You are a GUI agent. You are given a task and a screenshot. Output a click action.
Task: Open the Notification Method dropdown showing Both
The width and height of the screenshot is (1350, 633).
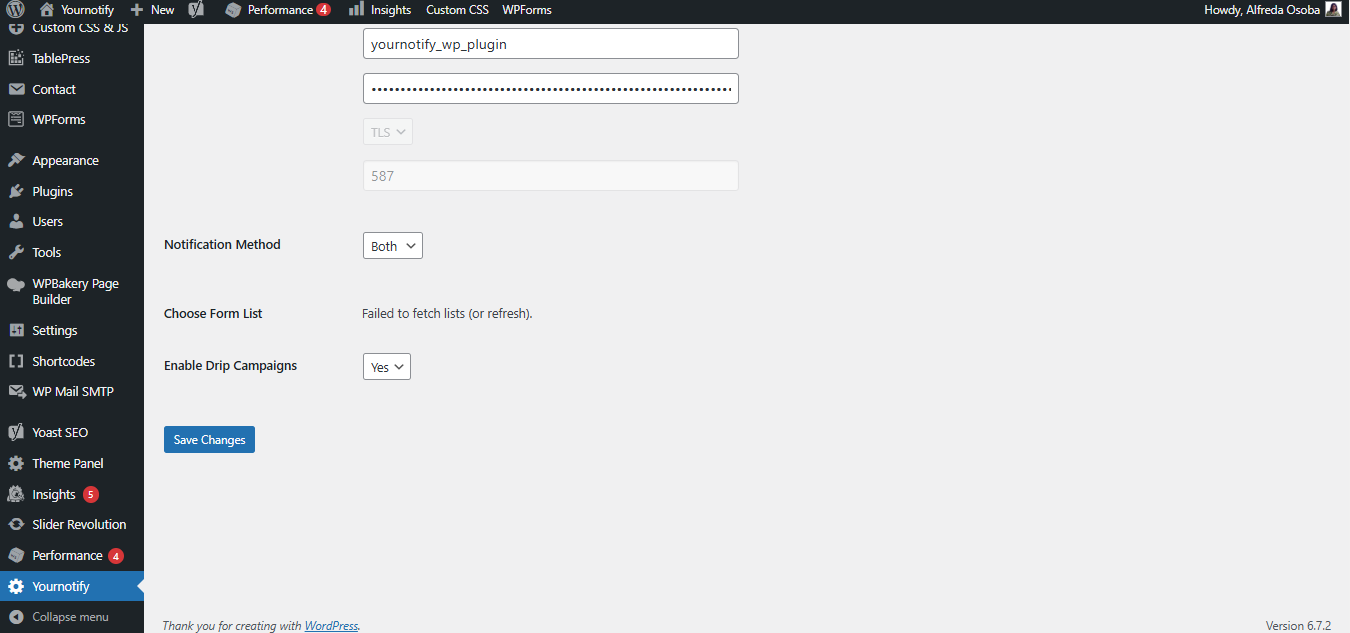[x=393, y=246]
